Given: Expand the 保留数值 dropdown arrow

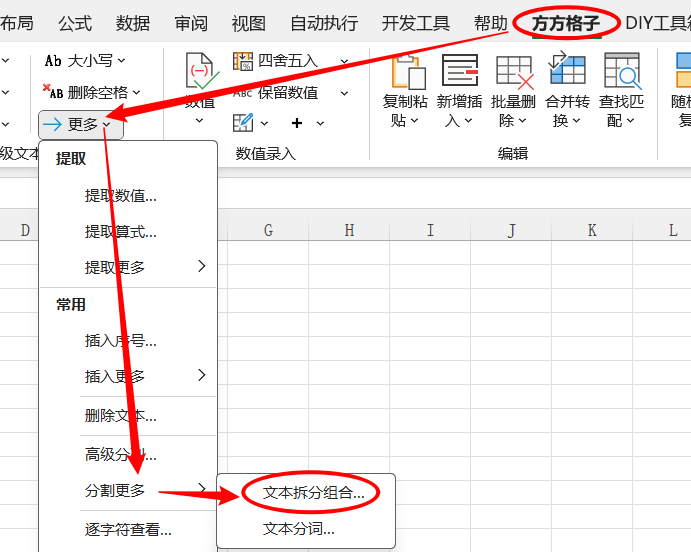Looking at the screenshot, I should (x=345, y=93).
